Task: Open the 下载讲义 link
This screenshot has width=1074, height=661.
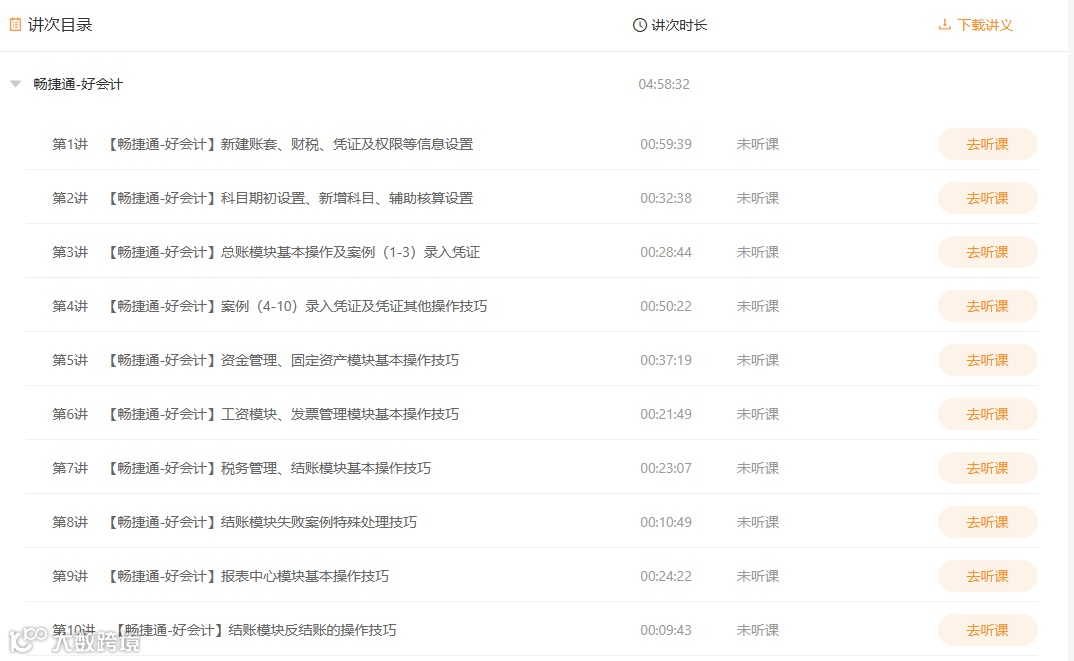Action: pos(985,25)
